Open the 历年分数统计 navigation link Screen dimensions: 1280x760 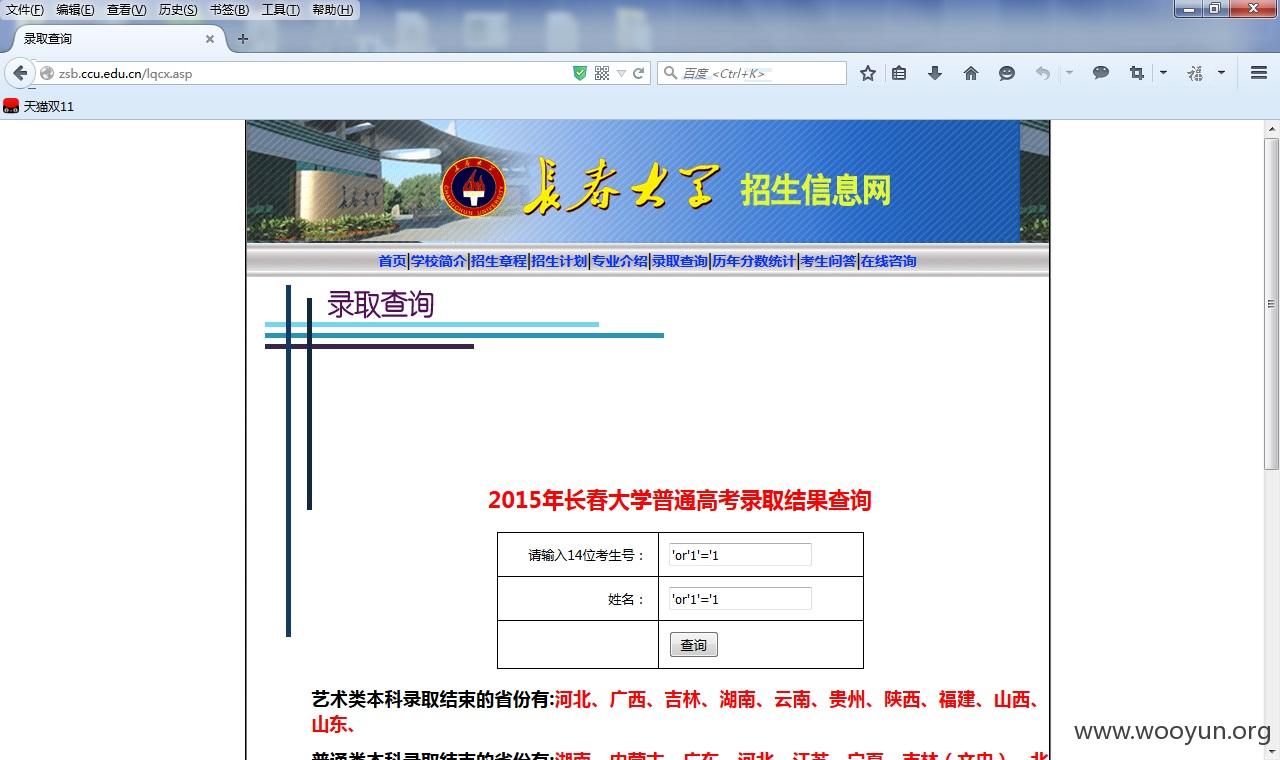(x=753, y=261)
